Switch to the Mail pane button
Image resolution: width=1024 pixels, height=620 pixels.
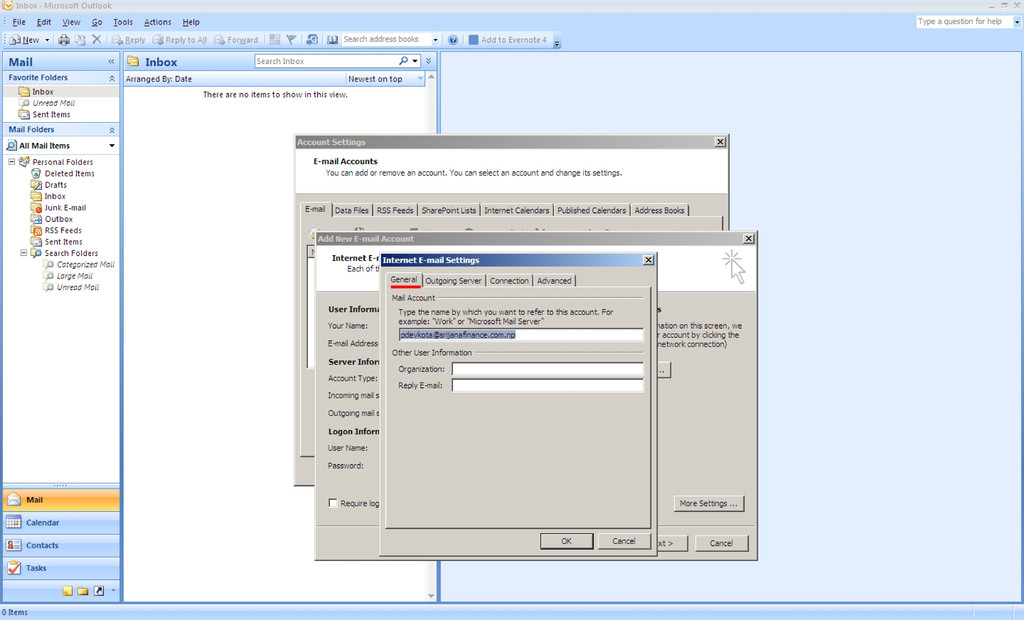click(x=61, y=500)
